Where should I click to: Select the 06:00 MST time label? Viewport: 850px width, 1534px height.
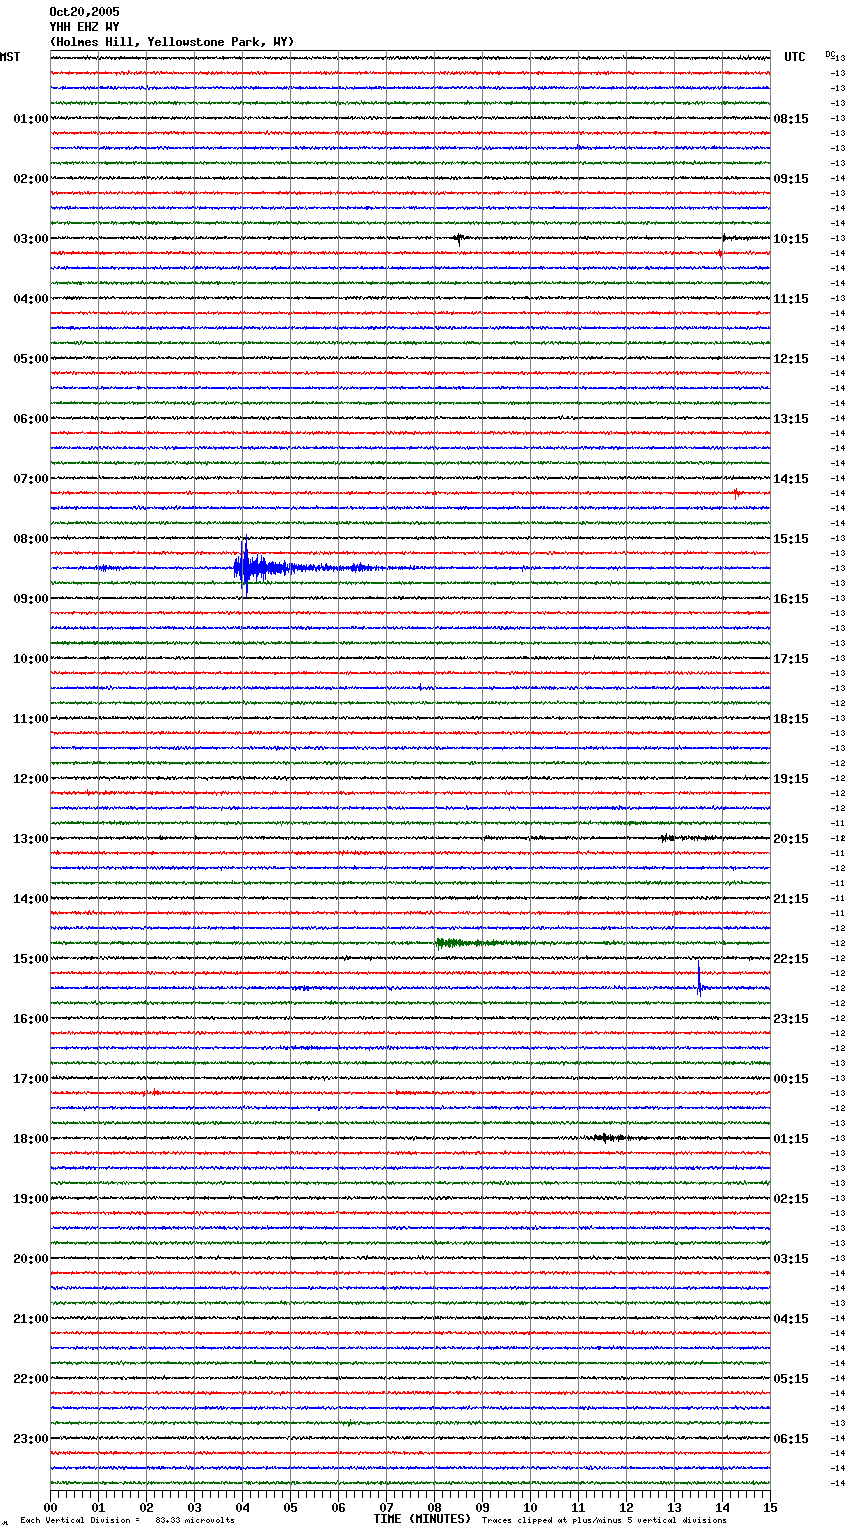pyautogui.click(x=31, y=419)
